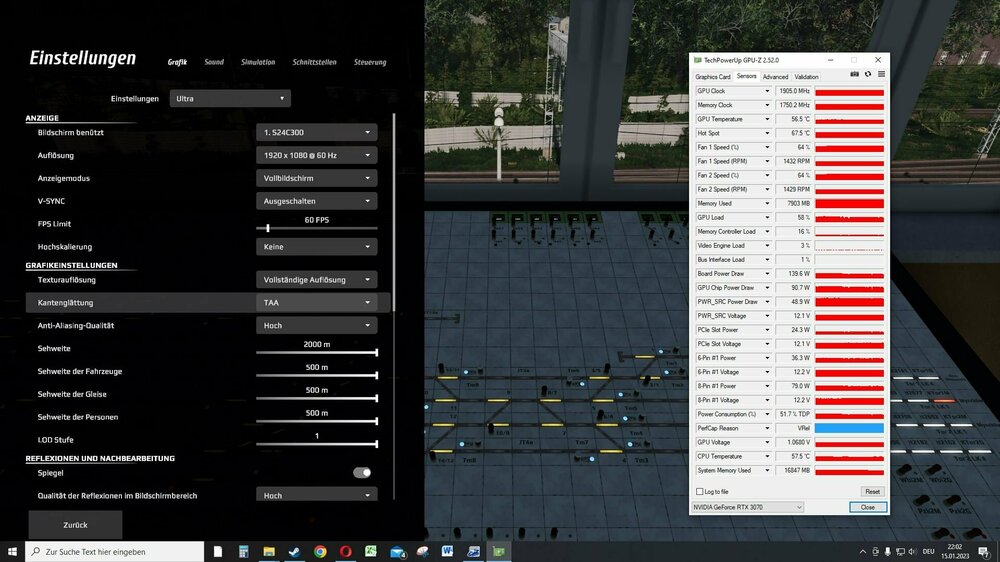Image resolution: width=1000 pixels, height=562 pixels.
Task: Expand the V-SYNC Ausgeschaltet dropdown
Action: click(316, 201)
